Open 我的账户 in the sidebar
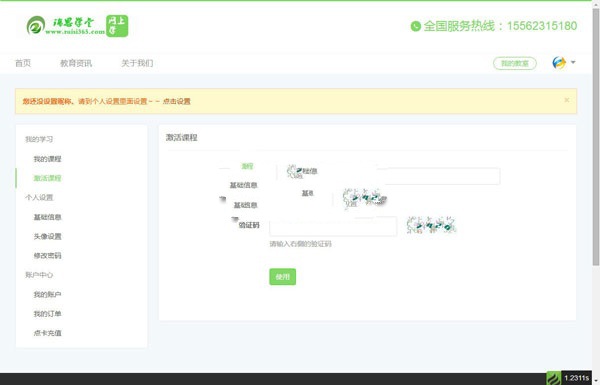600x385 pixels. click(x=47, y=294)
